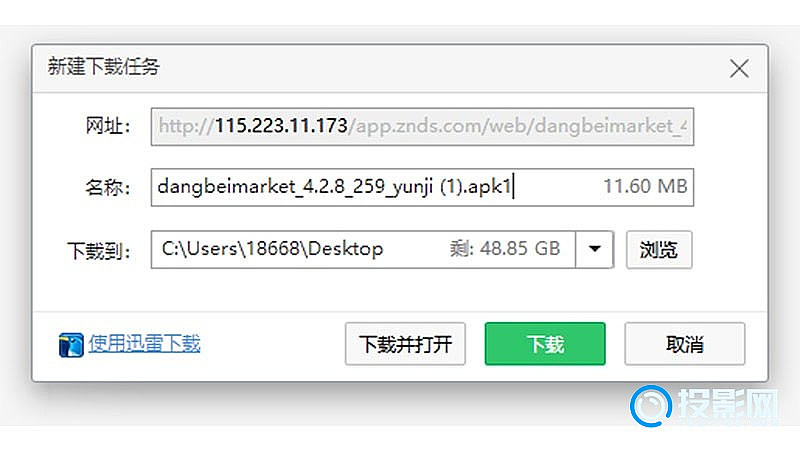The width and height of the screenshot is (800, 450).
Task: Focus the 名称 filename input field
Action: pyautogui.click(x=422, y=187)
